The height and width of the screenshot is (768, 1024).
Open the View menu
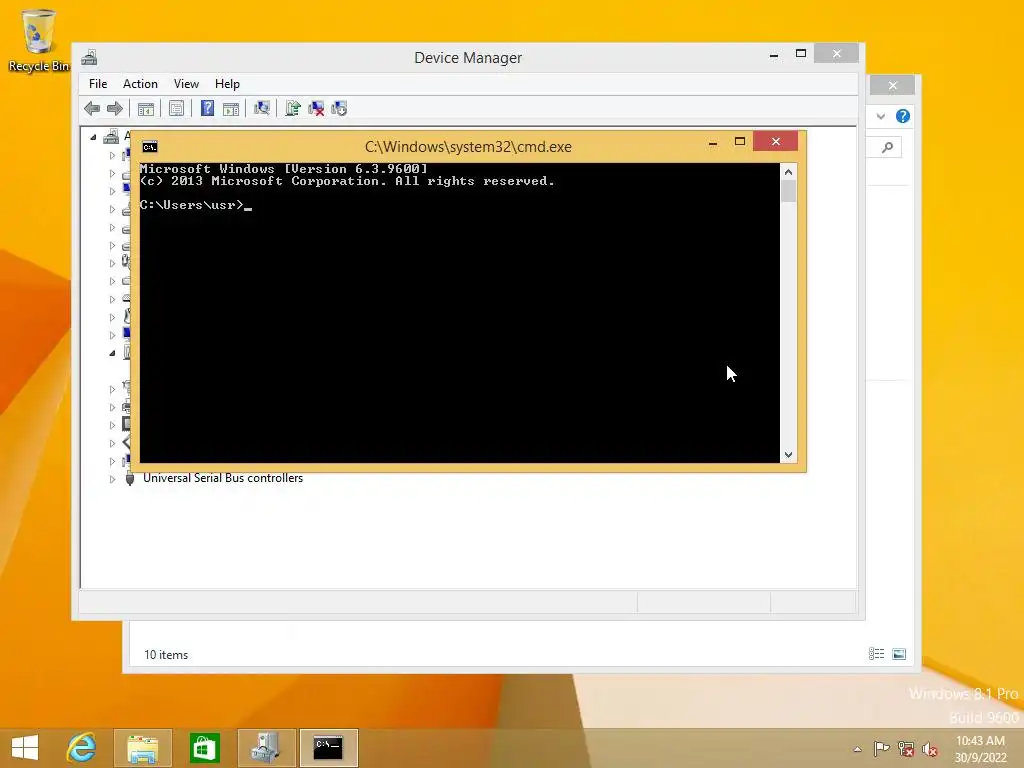point(186,84)
